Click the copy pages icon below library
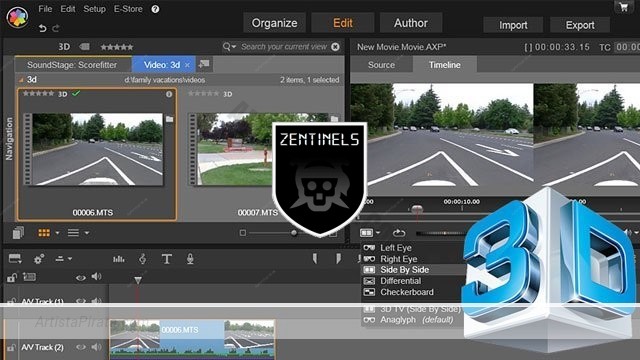The height and width of the screenshot is (360, 640). 18,233
